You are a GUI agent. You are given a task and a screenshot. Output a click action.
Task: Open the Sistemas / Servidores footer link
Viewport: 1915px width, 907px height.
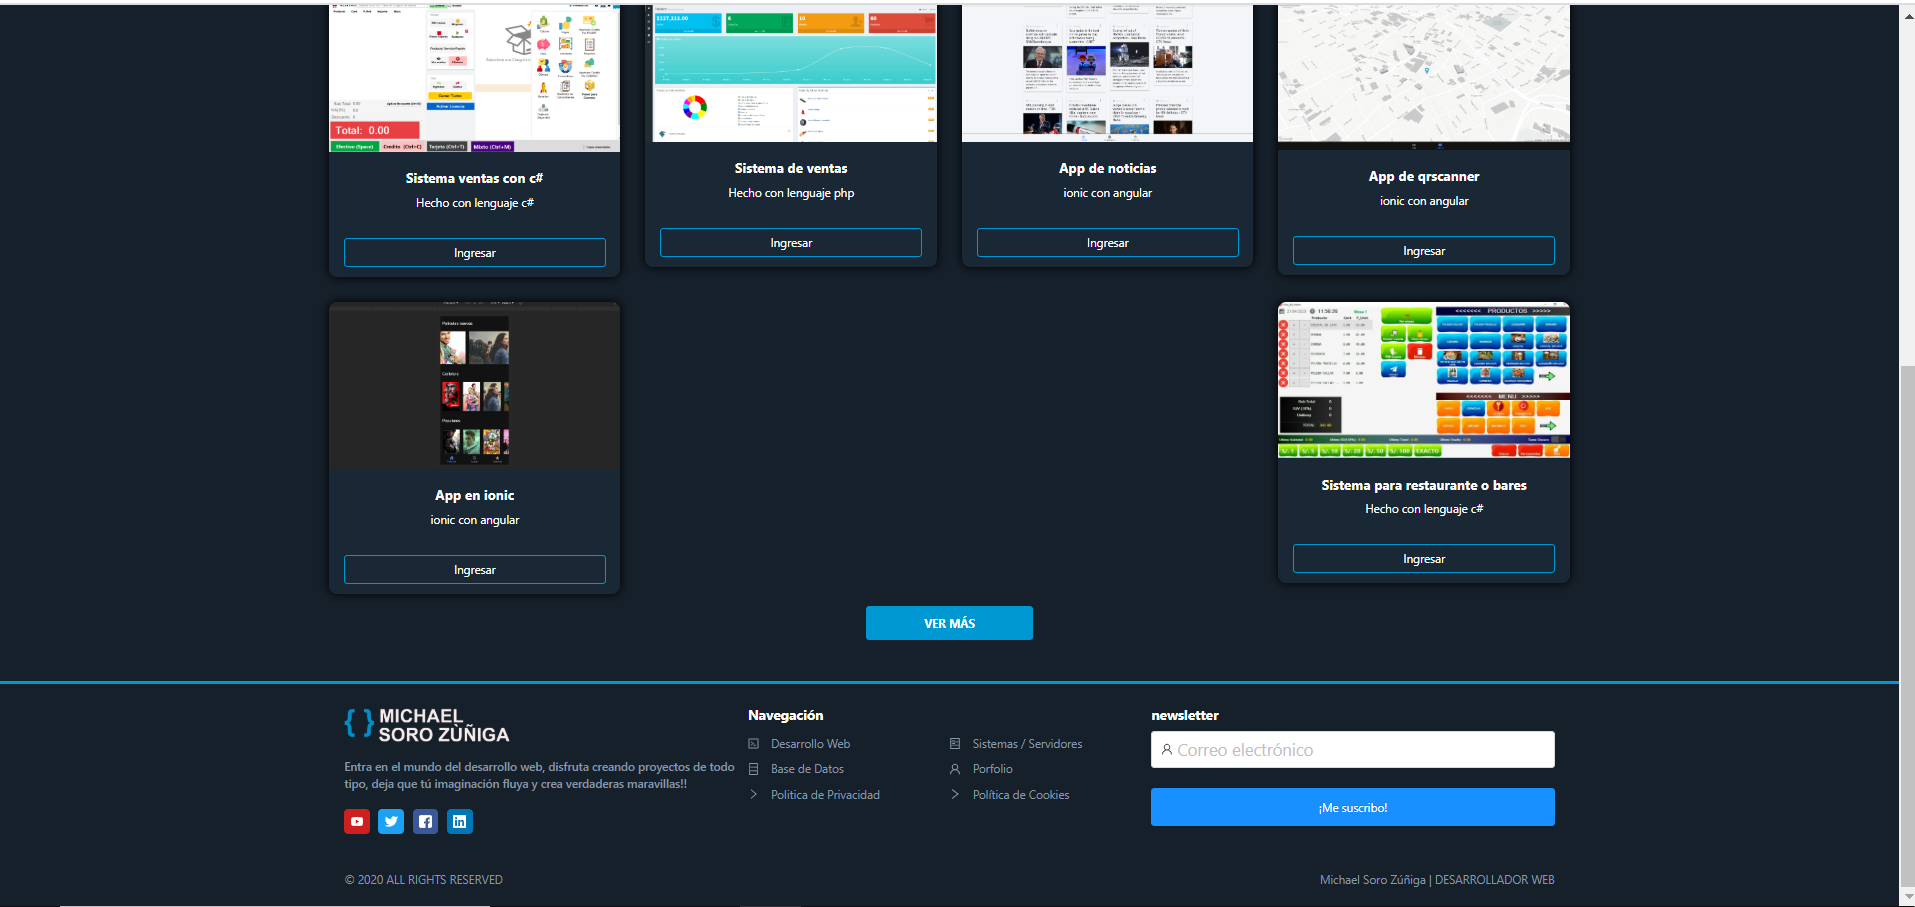(x=1027, y=744)
